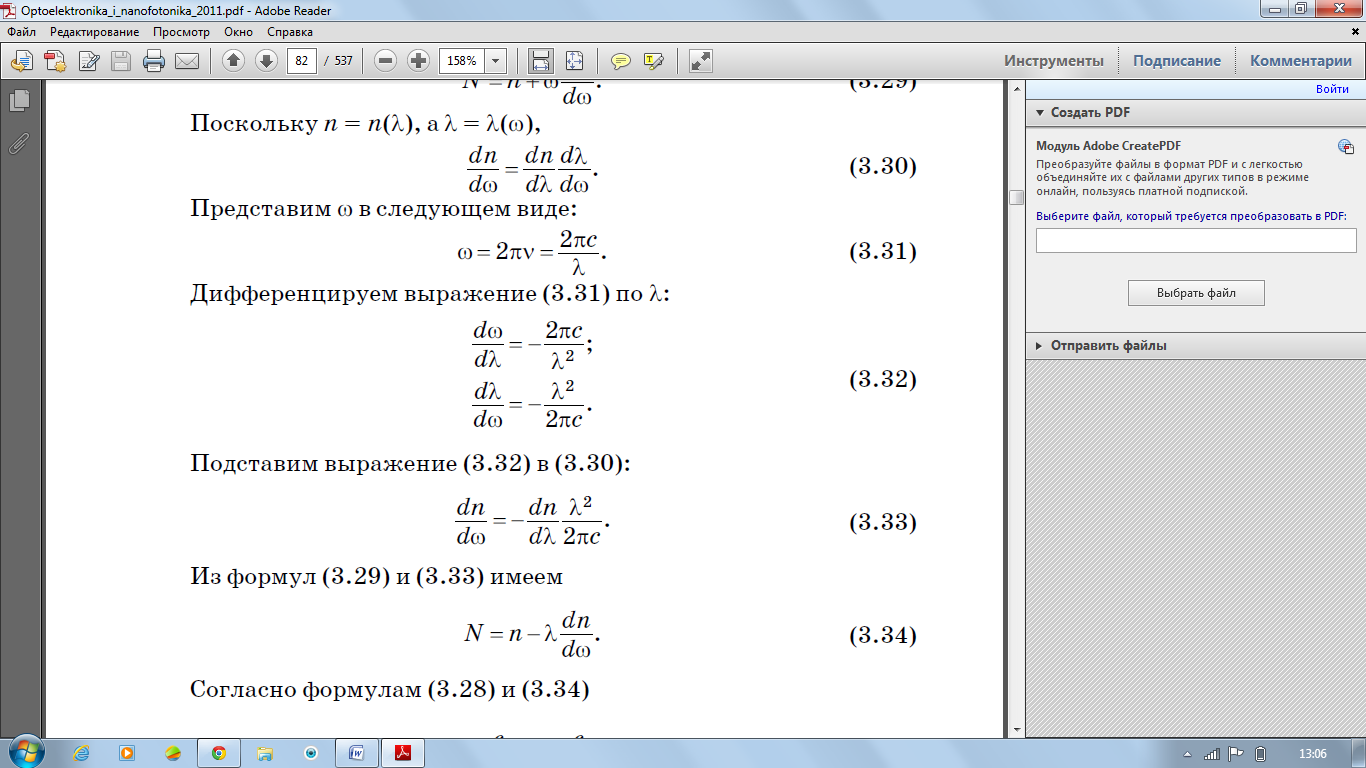
Task: Click the line 'Дифференцируем выражение (3.31) по λ:'
Action: tap(428, 295)
